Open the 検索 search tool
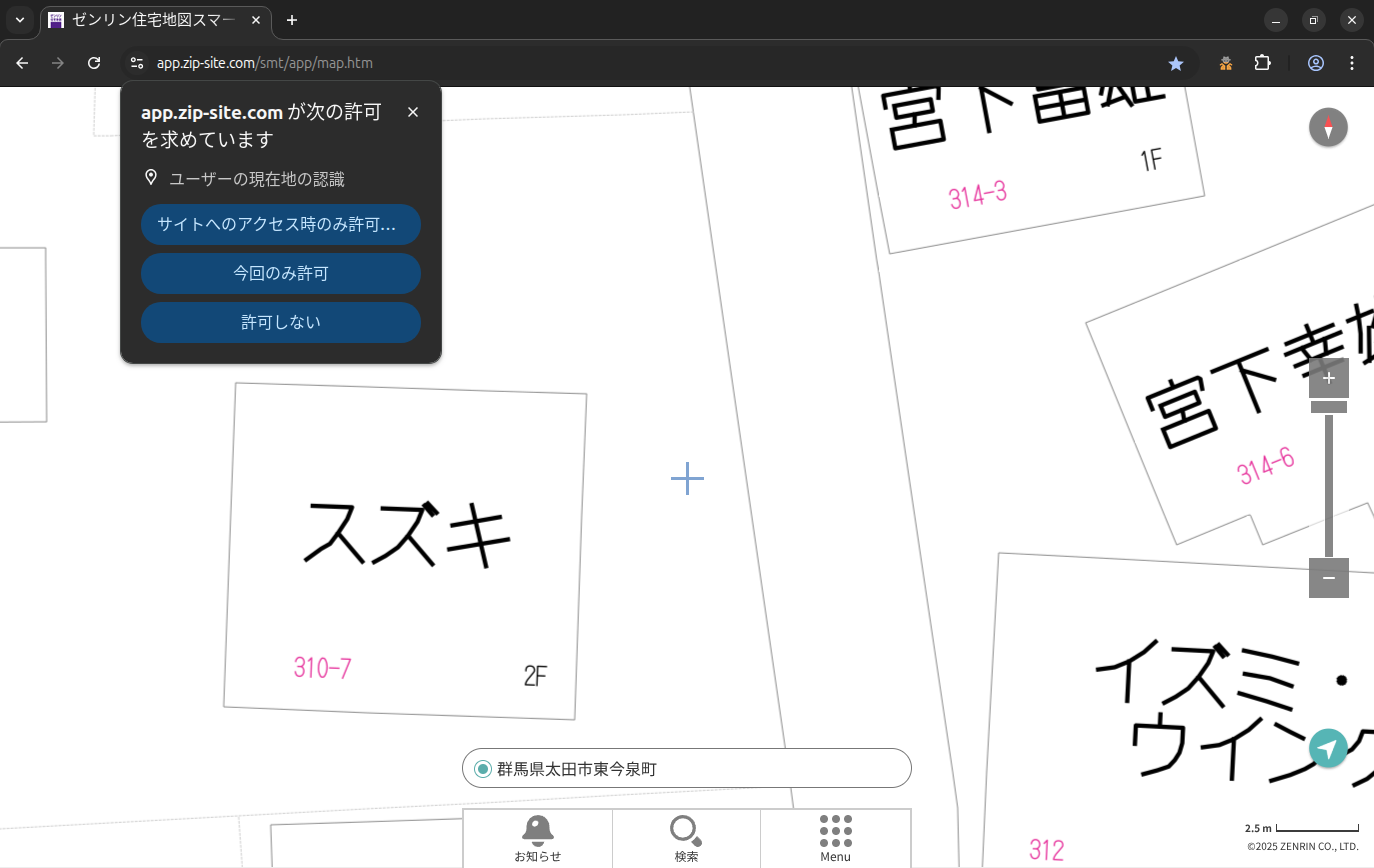The height and width of the screenshot is (868, 1374). 686,838
